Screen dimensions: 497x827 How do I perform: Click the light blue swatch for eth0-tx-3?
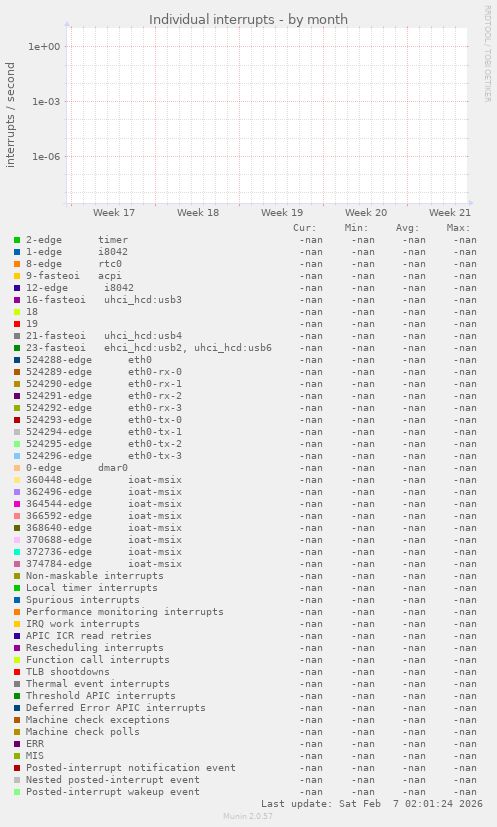pyautogui.click(x=17, y=456)
